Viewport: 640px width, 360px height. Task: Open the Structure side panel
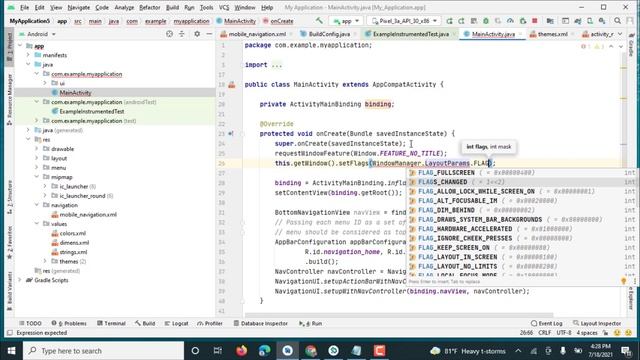10,197
